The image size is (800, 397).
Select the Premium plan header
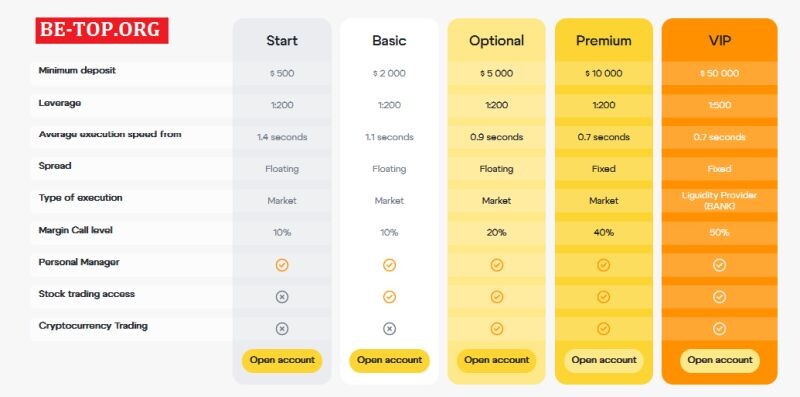(604, 41)
